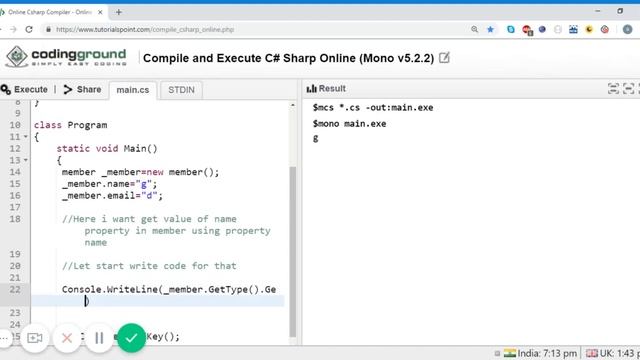640x360 pixels.
Task: Click the editor scroll up arrow
Action: click(293, 105)
